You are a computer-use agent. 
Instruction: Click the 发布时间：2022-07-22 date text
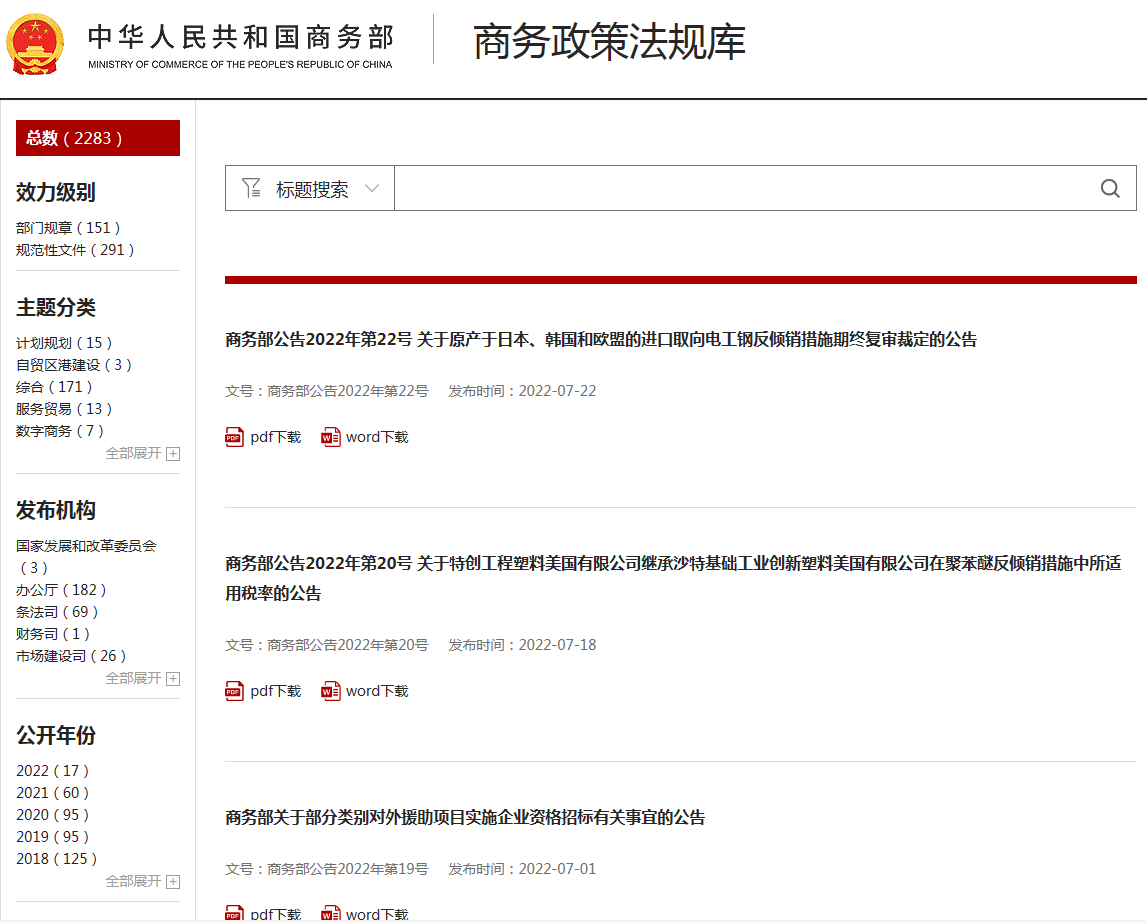522,391
